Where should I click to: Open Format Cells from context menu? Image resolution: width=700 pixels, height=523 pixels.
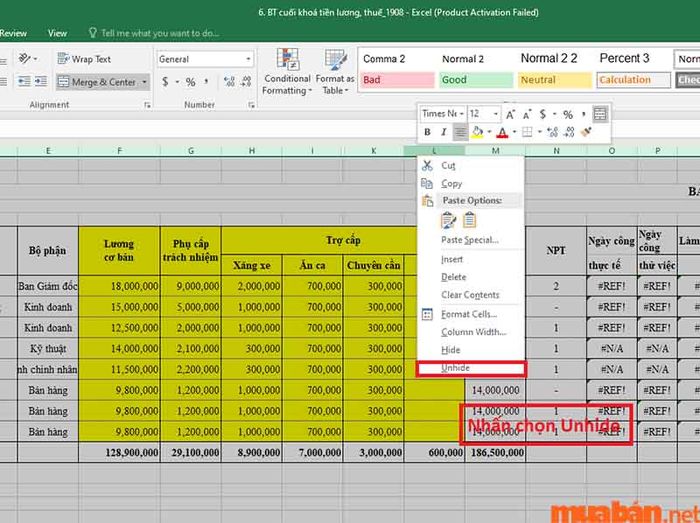coord(471,314)
